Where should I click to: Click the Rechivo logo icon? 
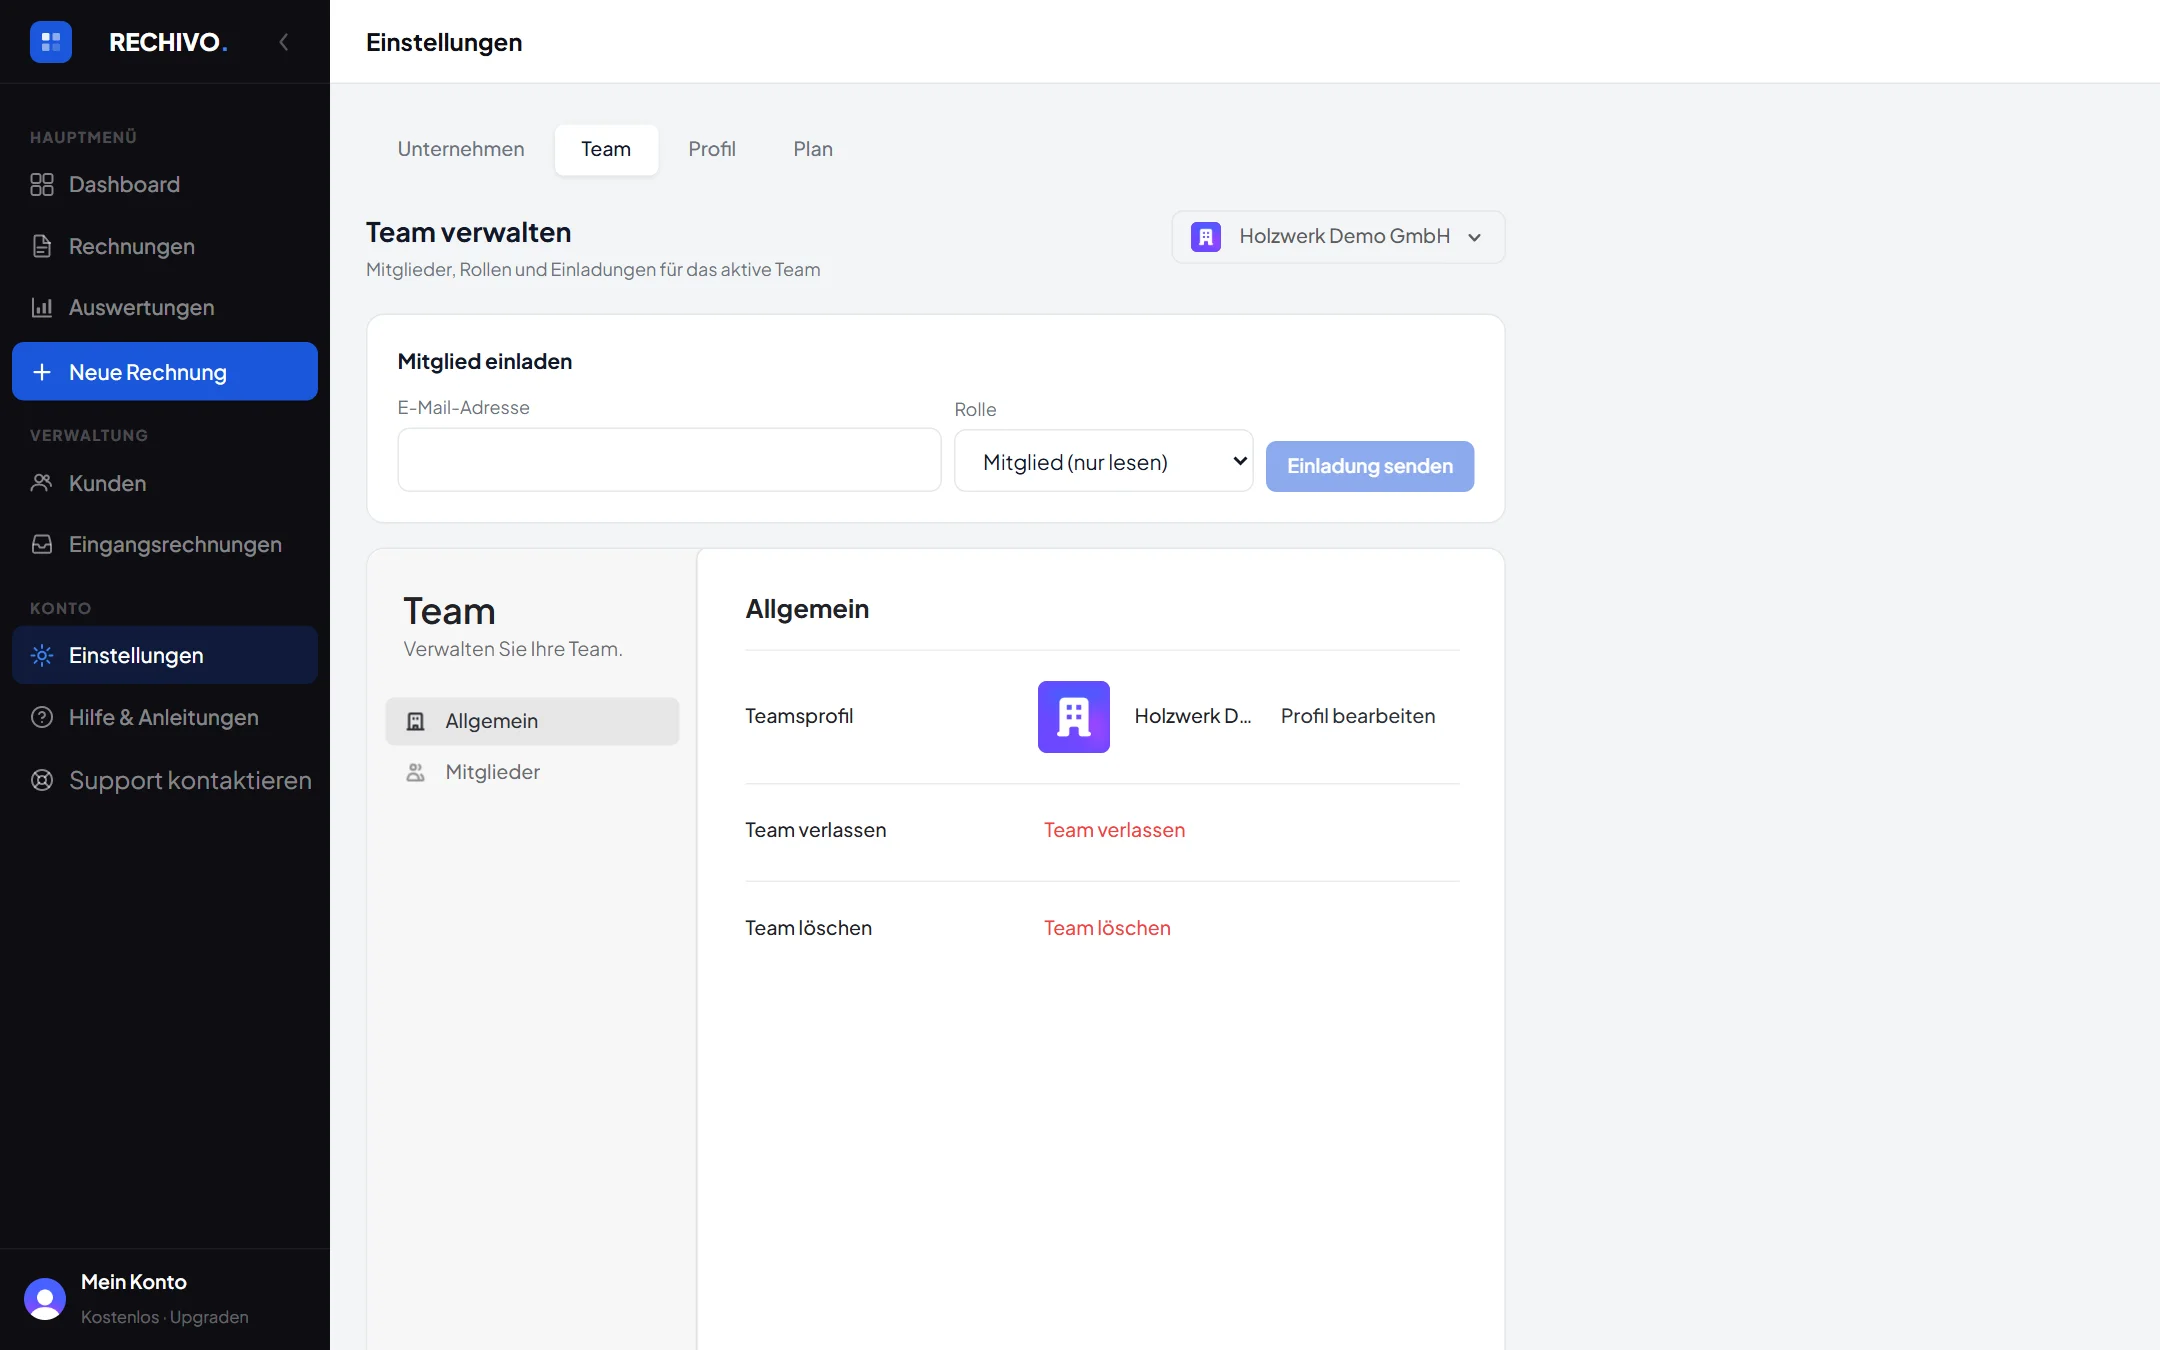pos(51,42)
